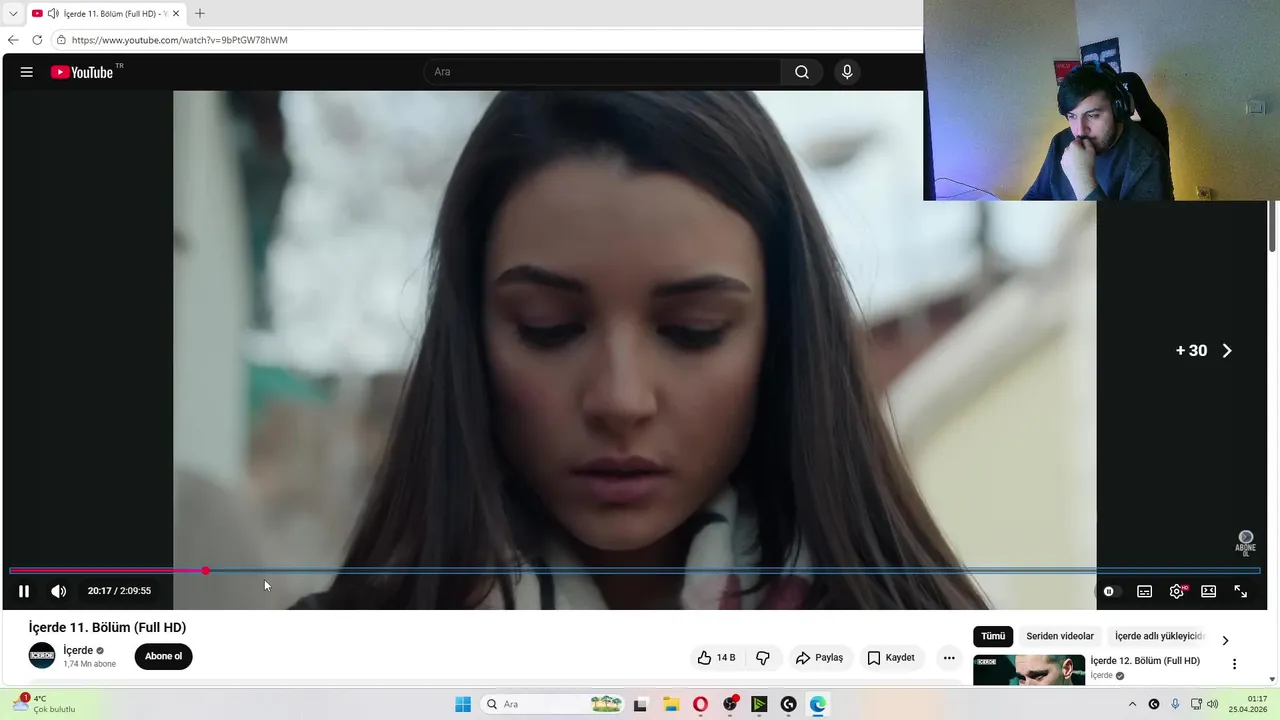
Task: Close the İçerde 11. Bölüm tab
Action: (x=176, y=14)
